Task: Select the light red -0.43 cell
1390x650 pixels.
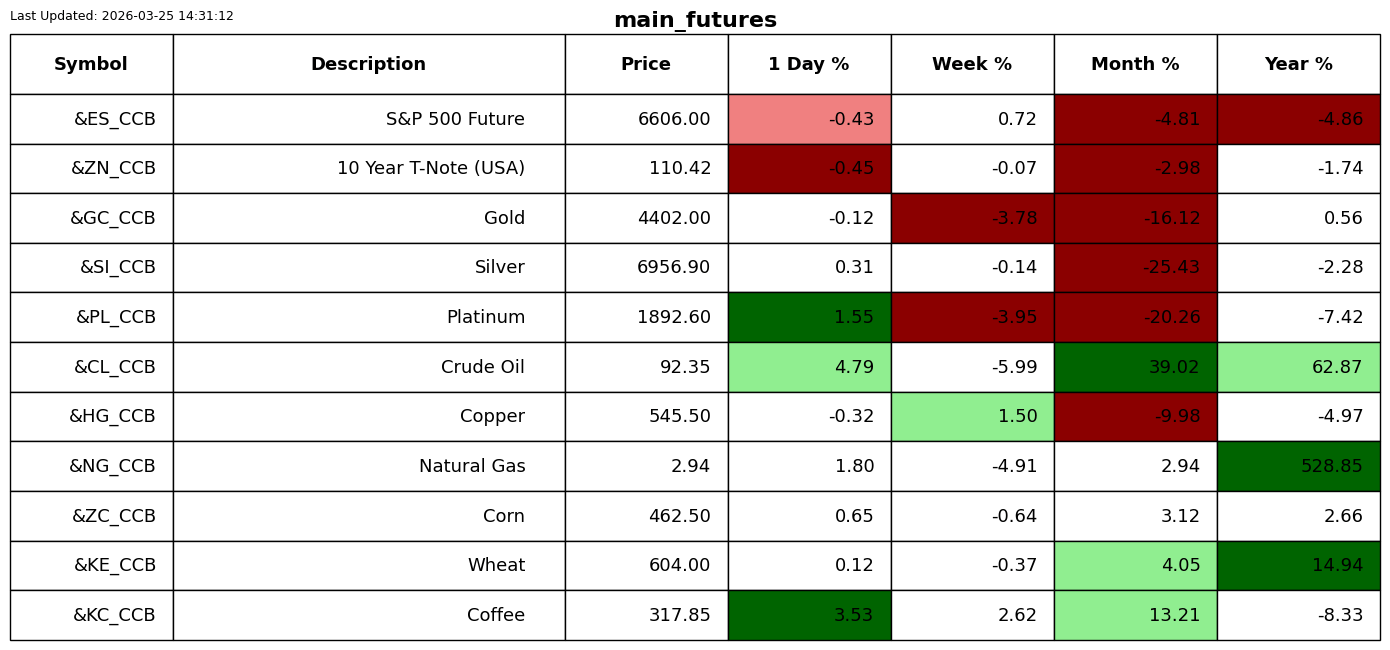Action: (809, 120)
